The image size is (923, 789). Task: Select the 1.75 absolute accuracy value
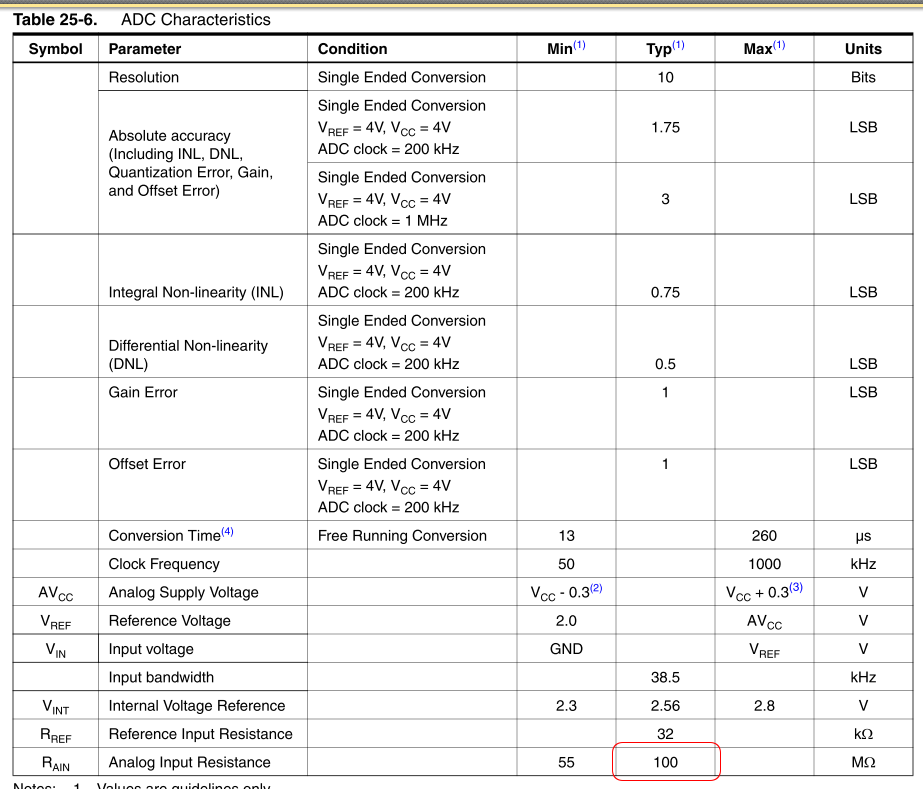point(665,127)
